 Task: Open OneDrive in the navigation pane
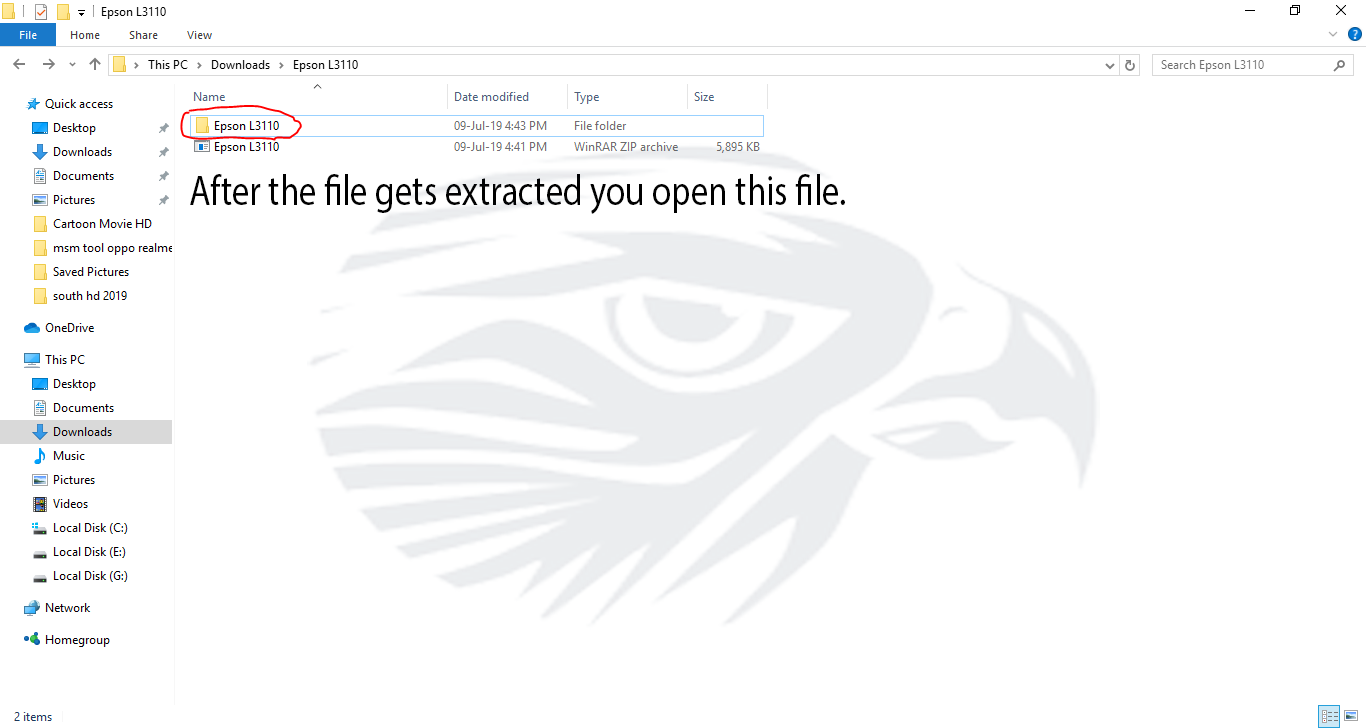pos(69,328)
